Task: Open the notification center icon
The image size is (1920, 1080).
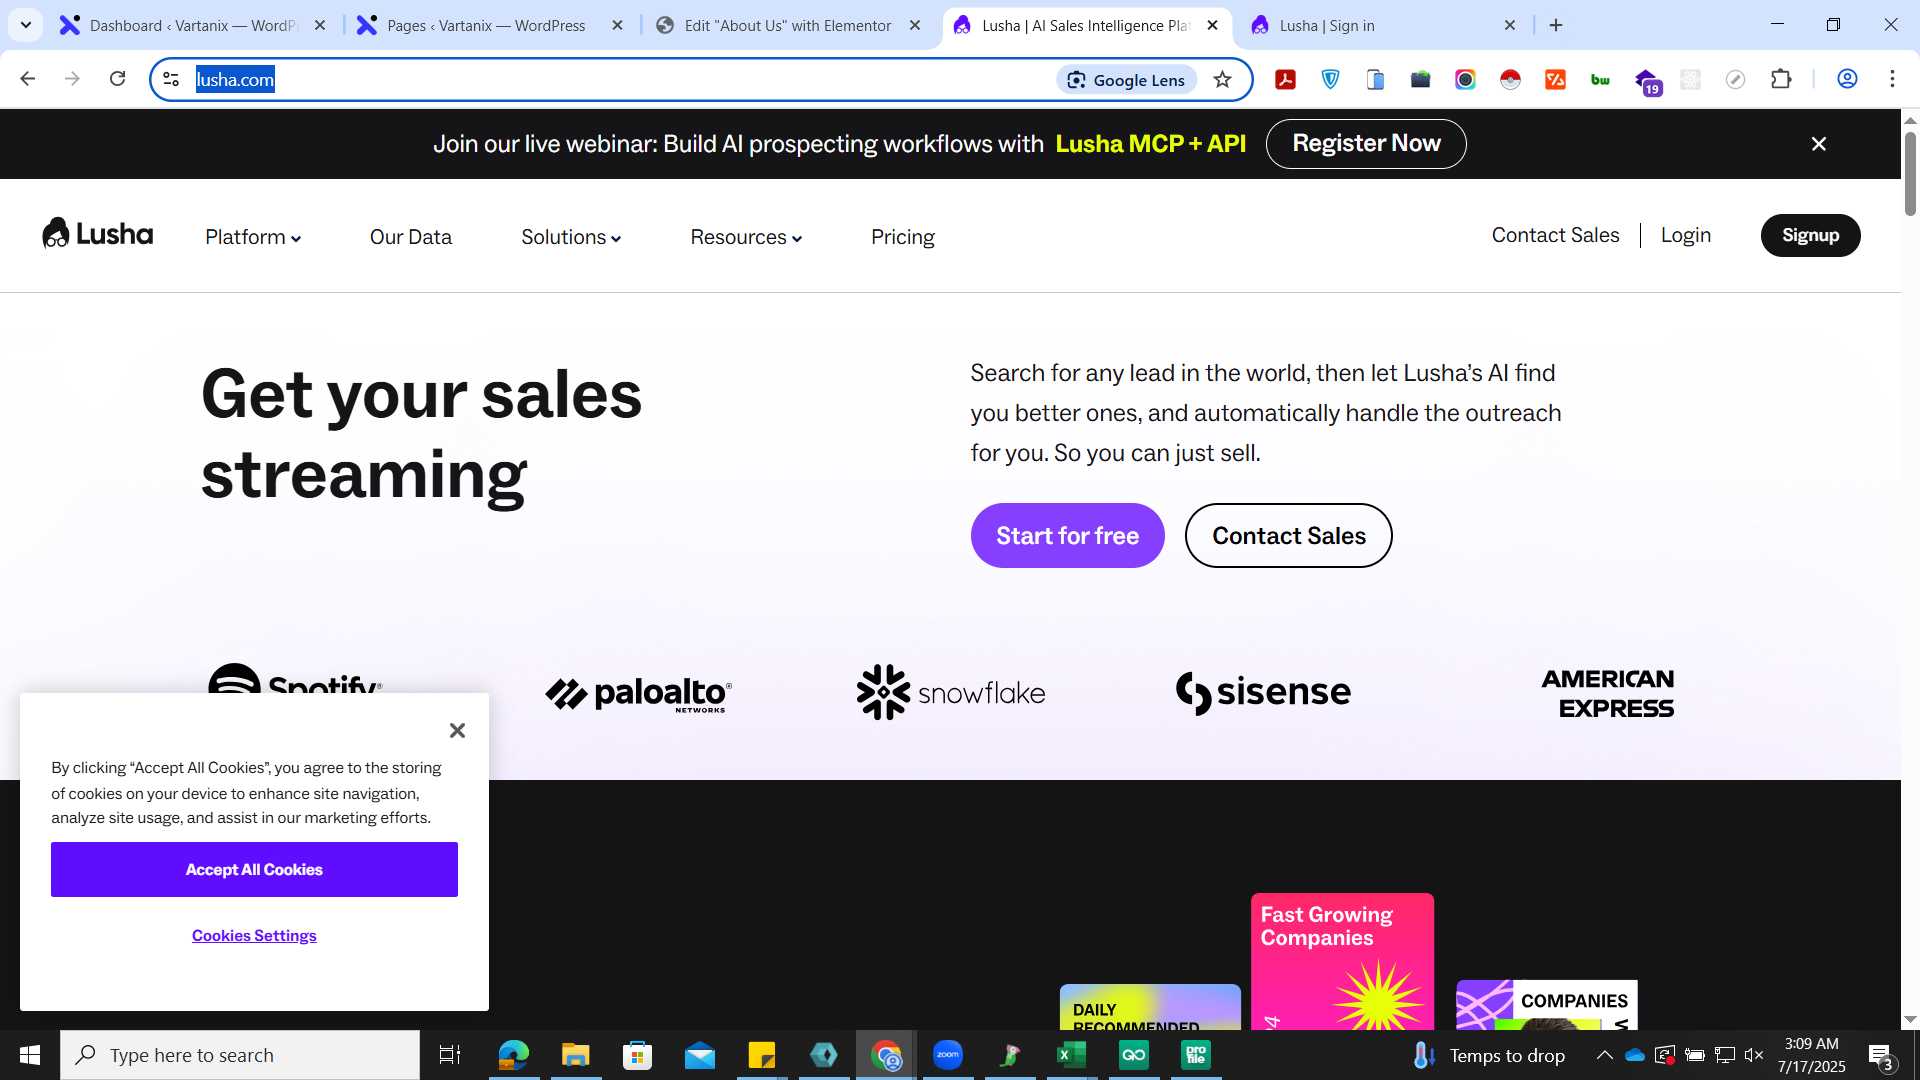Action: [x=1881, y=1056]
